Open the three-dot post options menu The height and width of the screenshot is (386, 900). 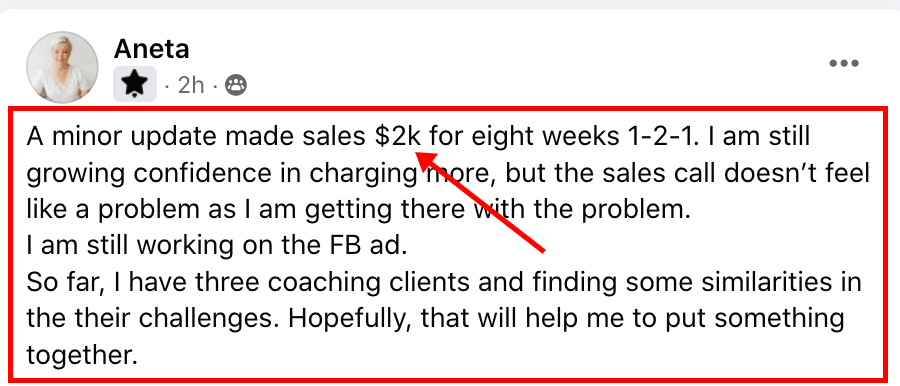[844, 63]
